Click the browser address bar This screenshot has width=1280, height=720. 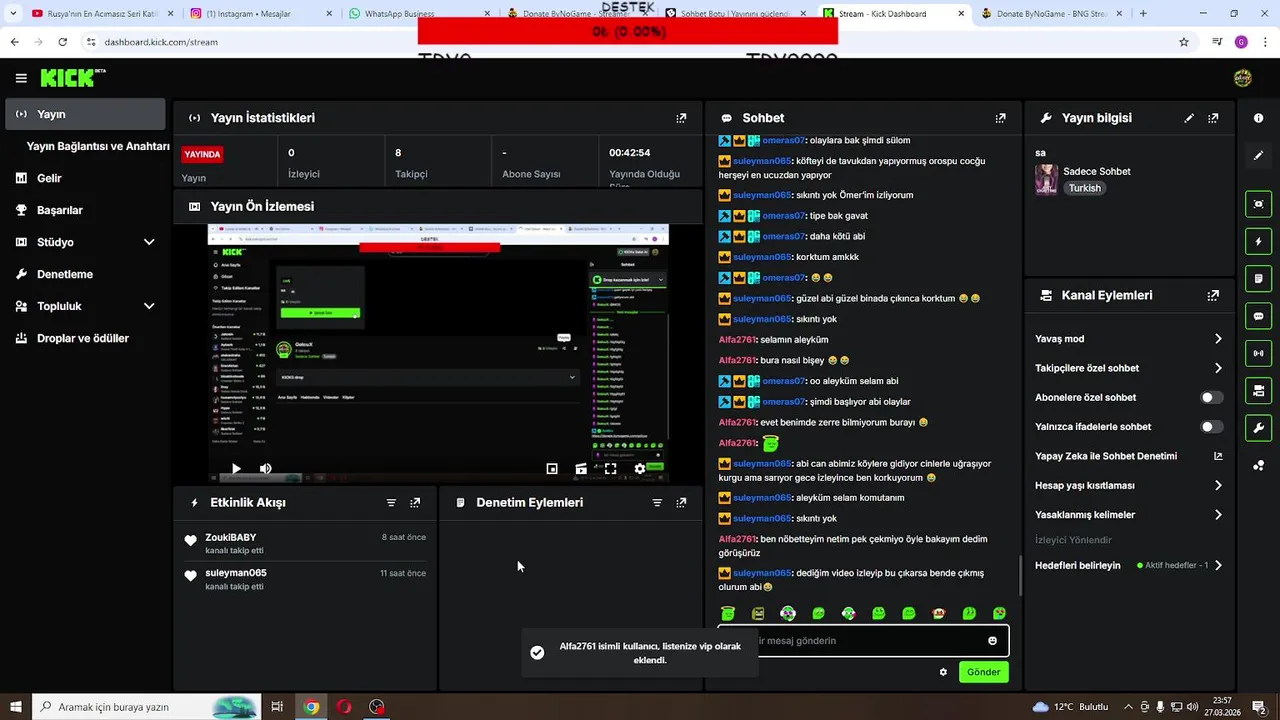[630, 42]
